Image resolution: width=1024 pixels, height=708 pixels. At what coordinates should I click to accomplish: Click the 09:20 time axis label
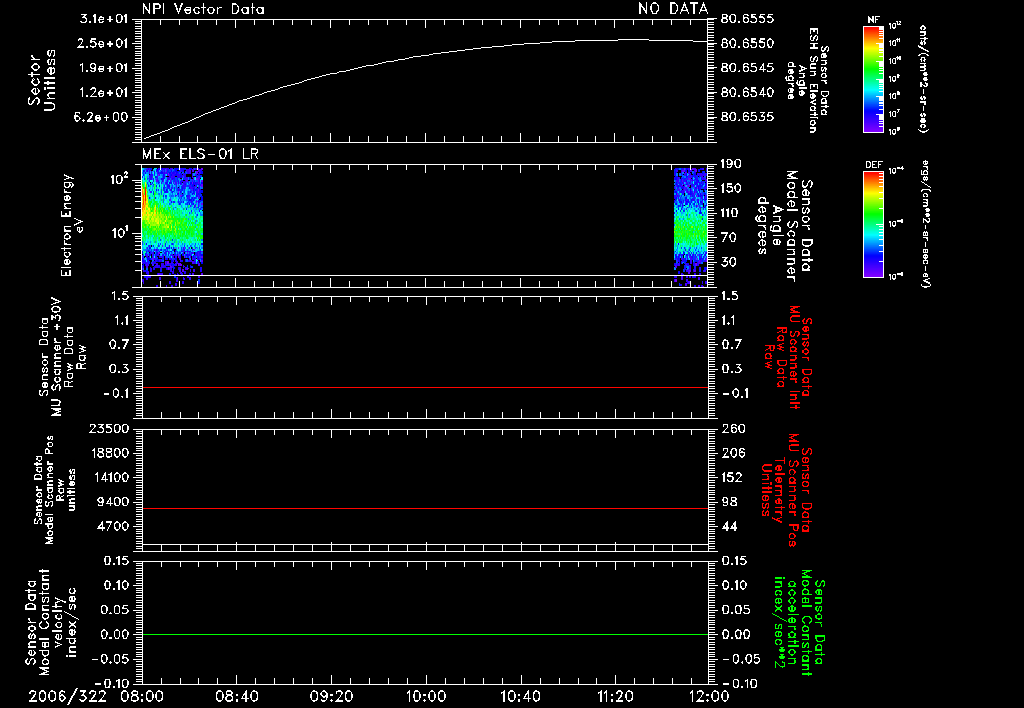coord(332,696)
